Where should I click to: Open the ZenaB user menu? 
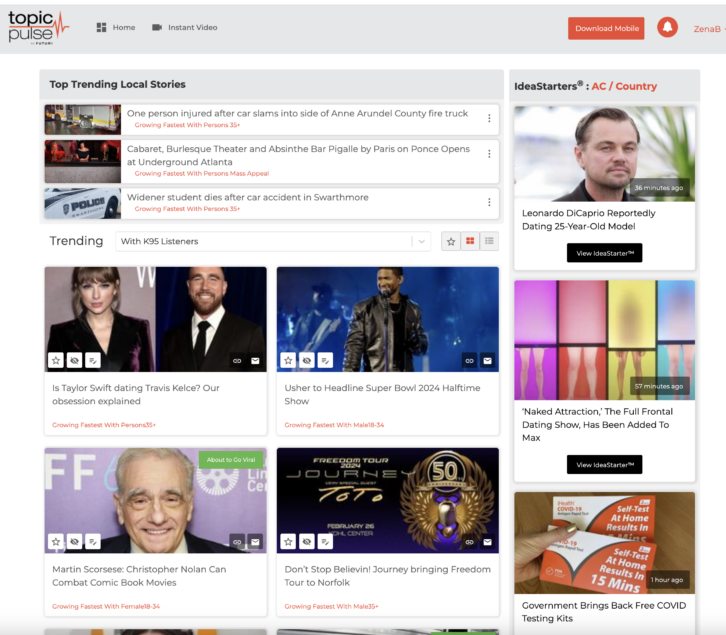click(708, 29)
